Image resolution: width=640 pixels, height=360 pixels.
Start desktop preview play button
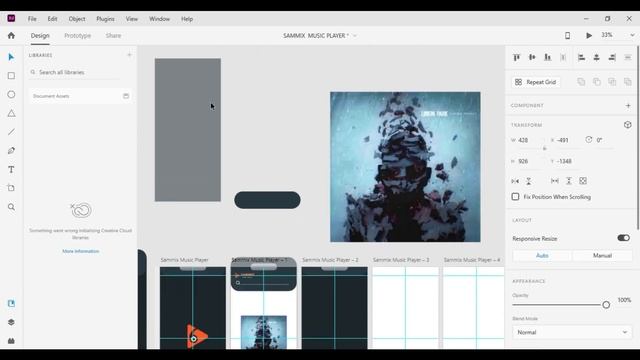click(589, 36)
